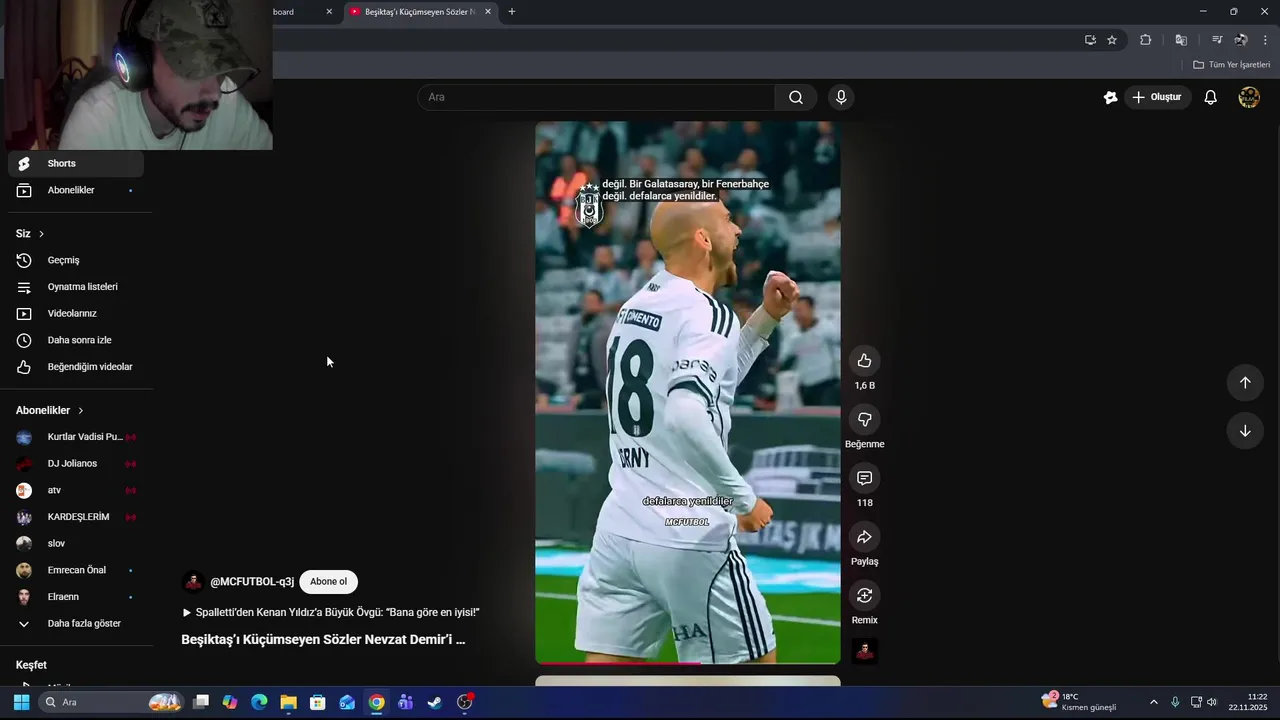This screenshot has width=1280, height=720.
Task: Open the Chrome profile avatar
Action: click(1241, 40)
